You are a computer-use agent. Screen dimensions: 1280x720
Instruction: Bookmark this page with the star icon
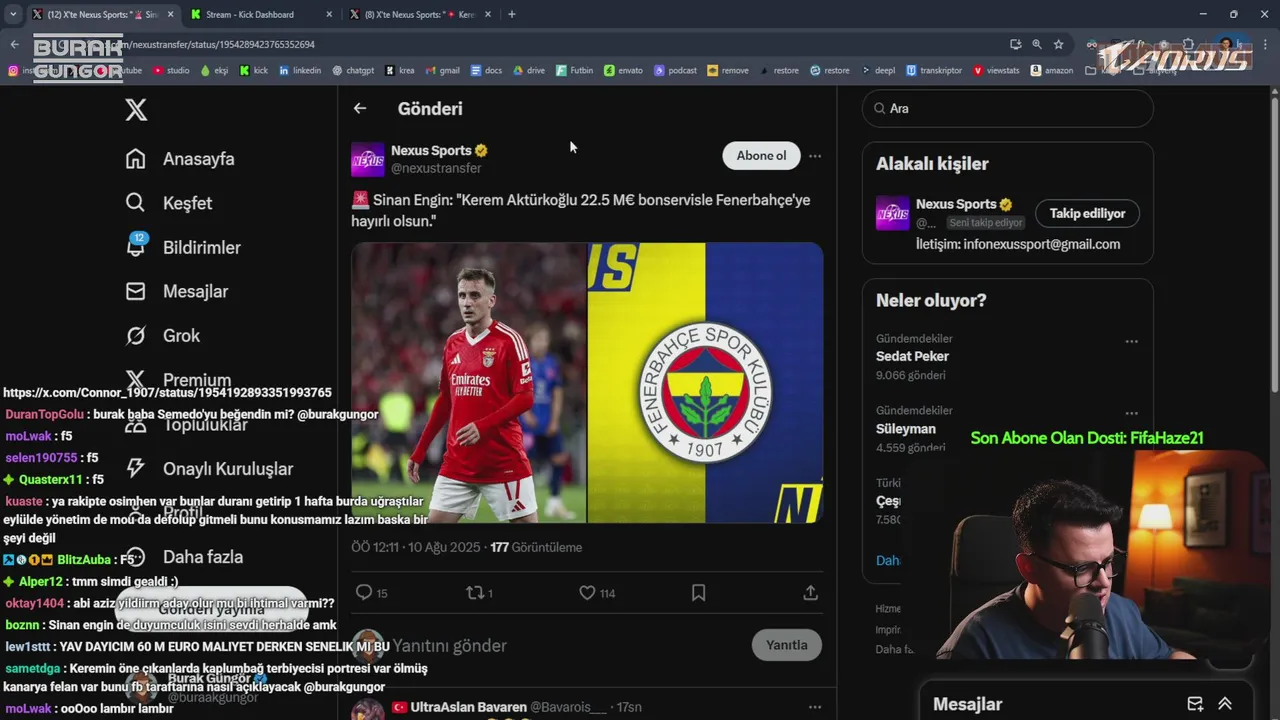(1058, 44)
